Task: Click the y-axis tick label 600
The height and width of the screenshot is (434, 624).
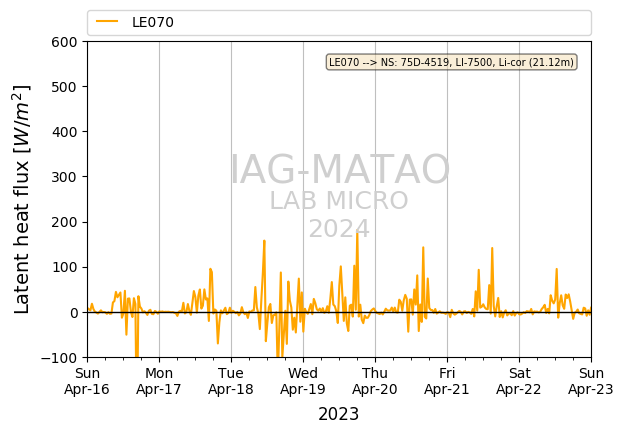Action: click(x=64, y=42)
